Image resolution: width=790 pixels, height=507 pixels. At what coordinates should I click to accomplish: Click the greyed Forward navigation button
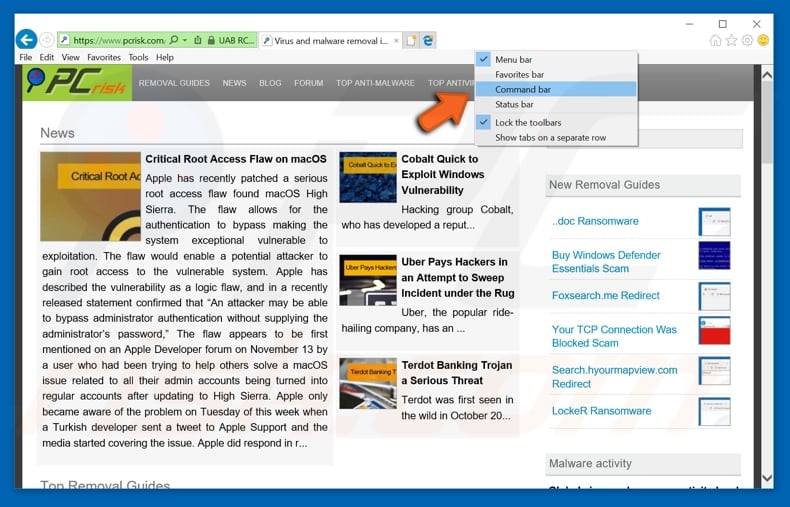46,40
